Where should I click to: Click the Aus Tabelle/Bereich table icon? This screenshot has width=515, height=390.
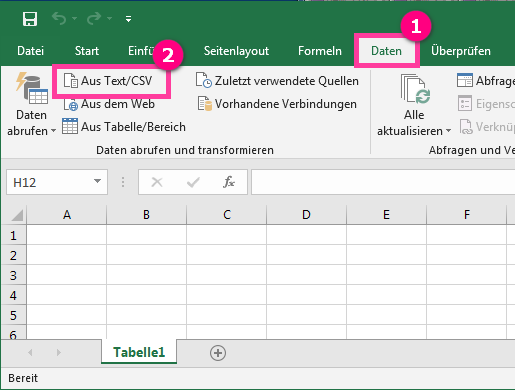(70, 126)
